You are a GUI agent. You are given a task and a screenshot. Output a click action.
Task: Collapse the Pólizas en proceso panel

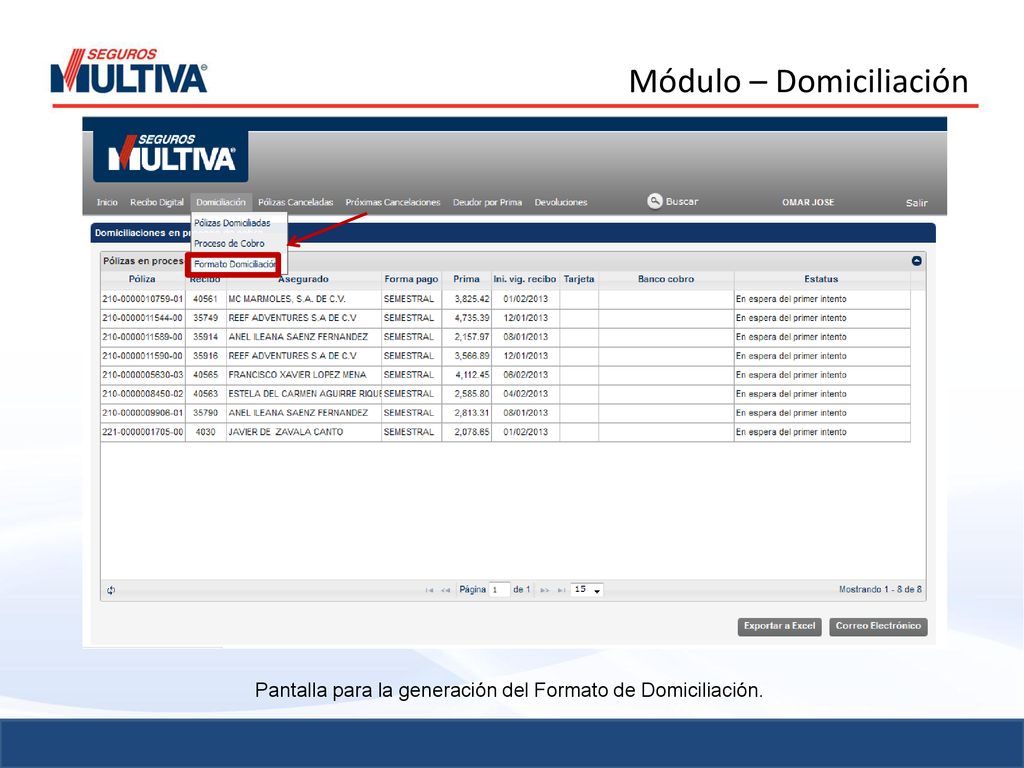coord(916,261)
